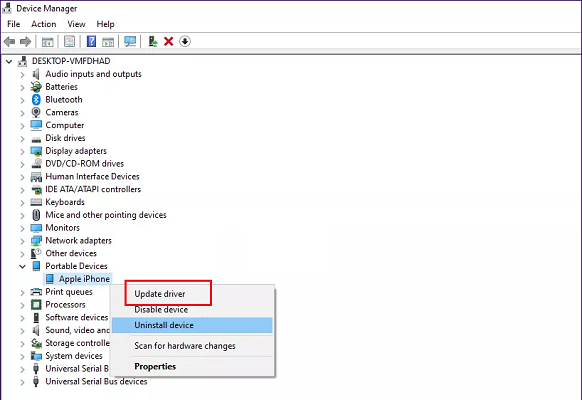582x400 pixels.
Task: Show/hide console tree toolbar icon
Action: click(x=48, y=42)
